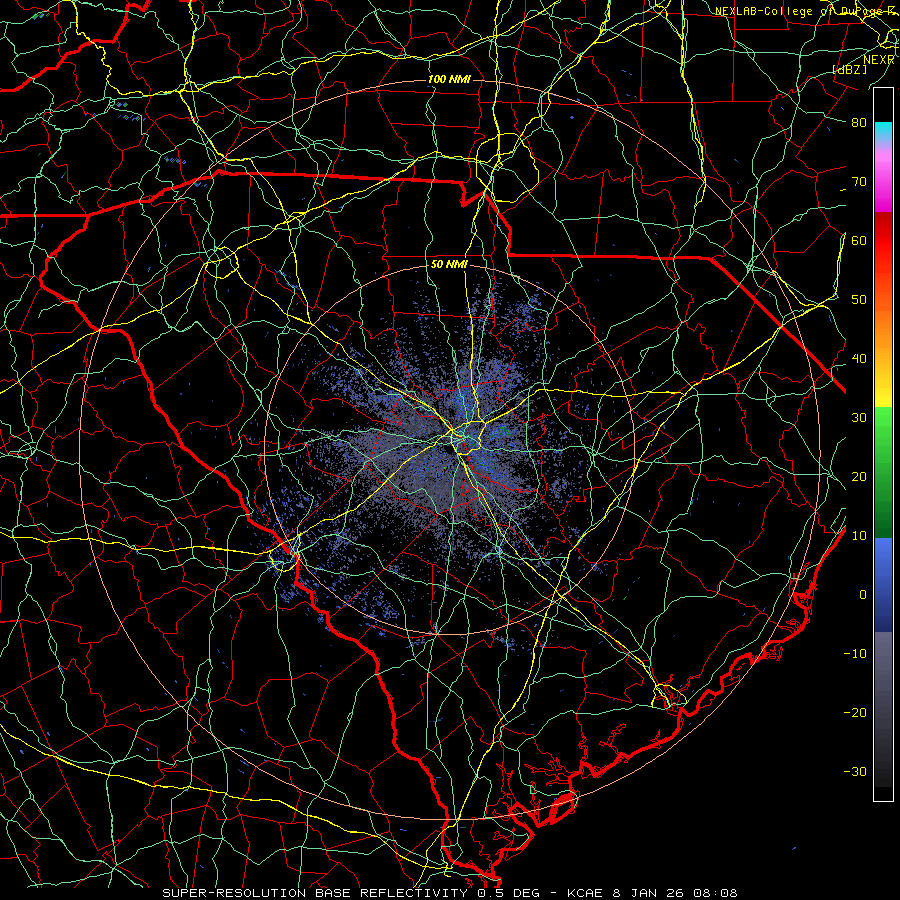Click the 40 value on dBZ scale
The height and width of the screenshot is (900, 900).
tap(859, 359)
